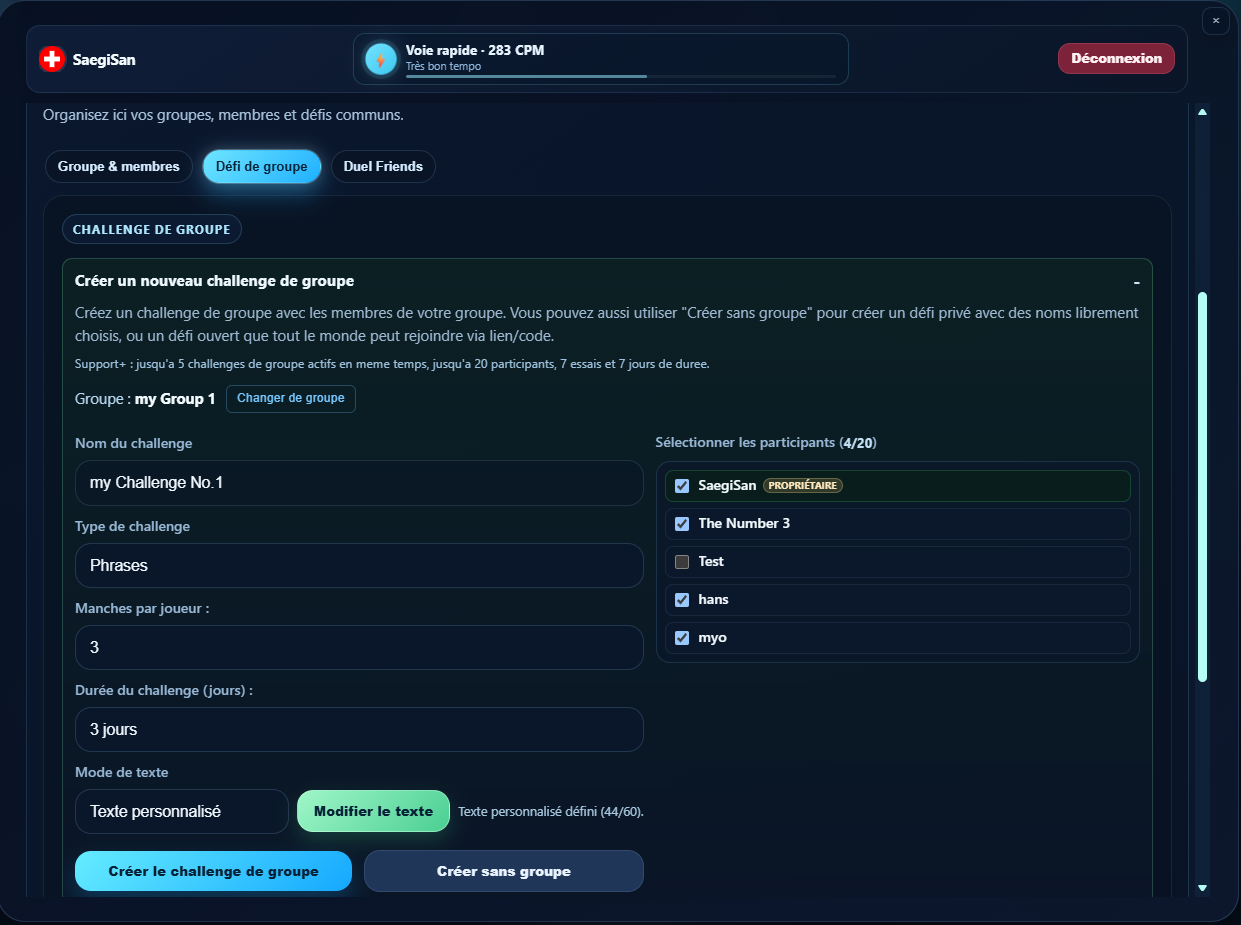Screen dimensions: 1241x925
Task: Click the vertical scrollbar thumb
Action: point(1202,487)
